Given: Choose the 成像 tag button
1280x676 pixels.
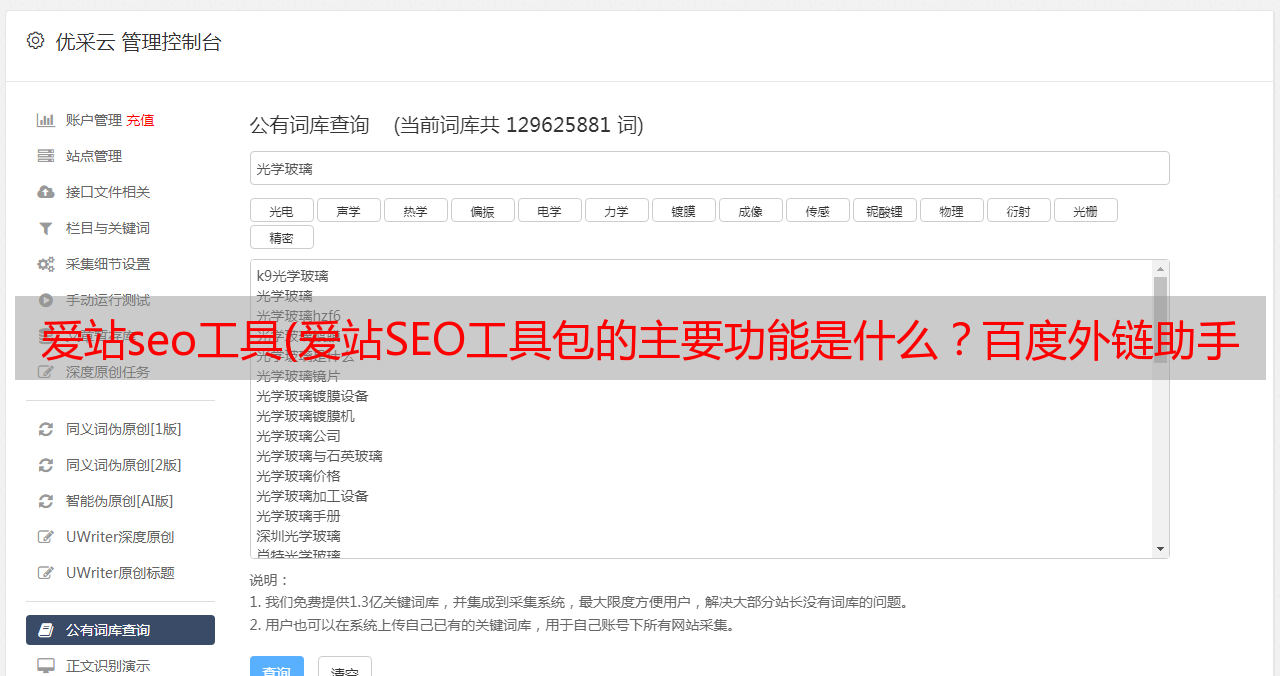Looking at the screenshot, I should click(750, 210).
